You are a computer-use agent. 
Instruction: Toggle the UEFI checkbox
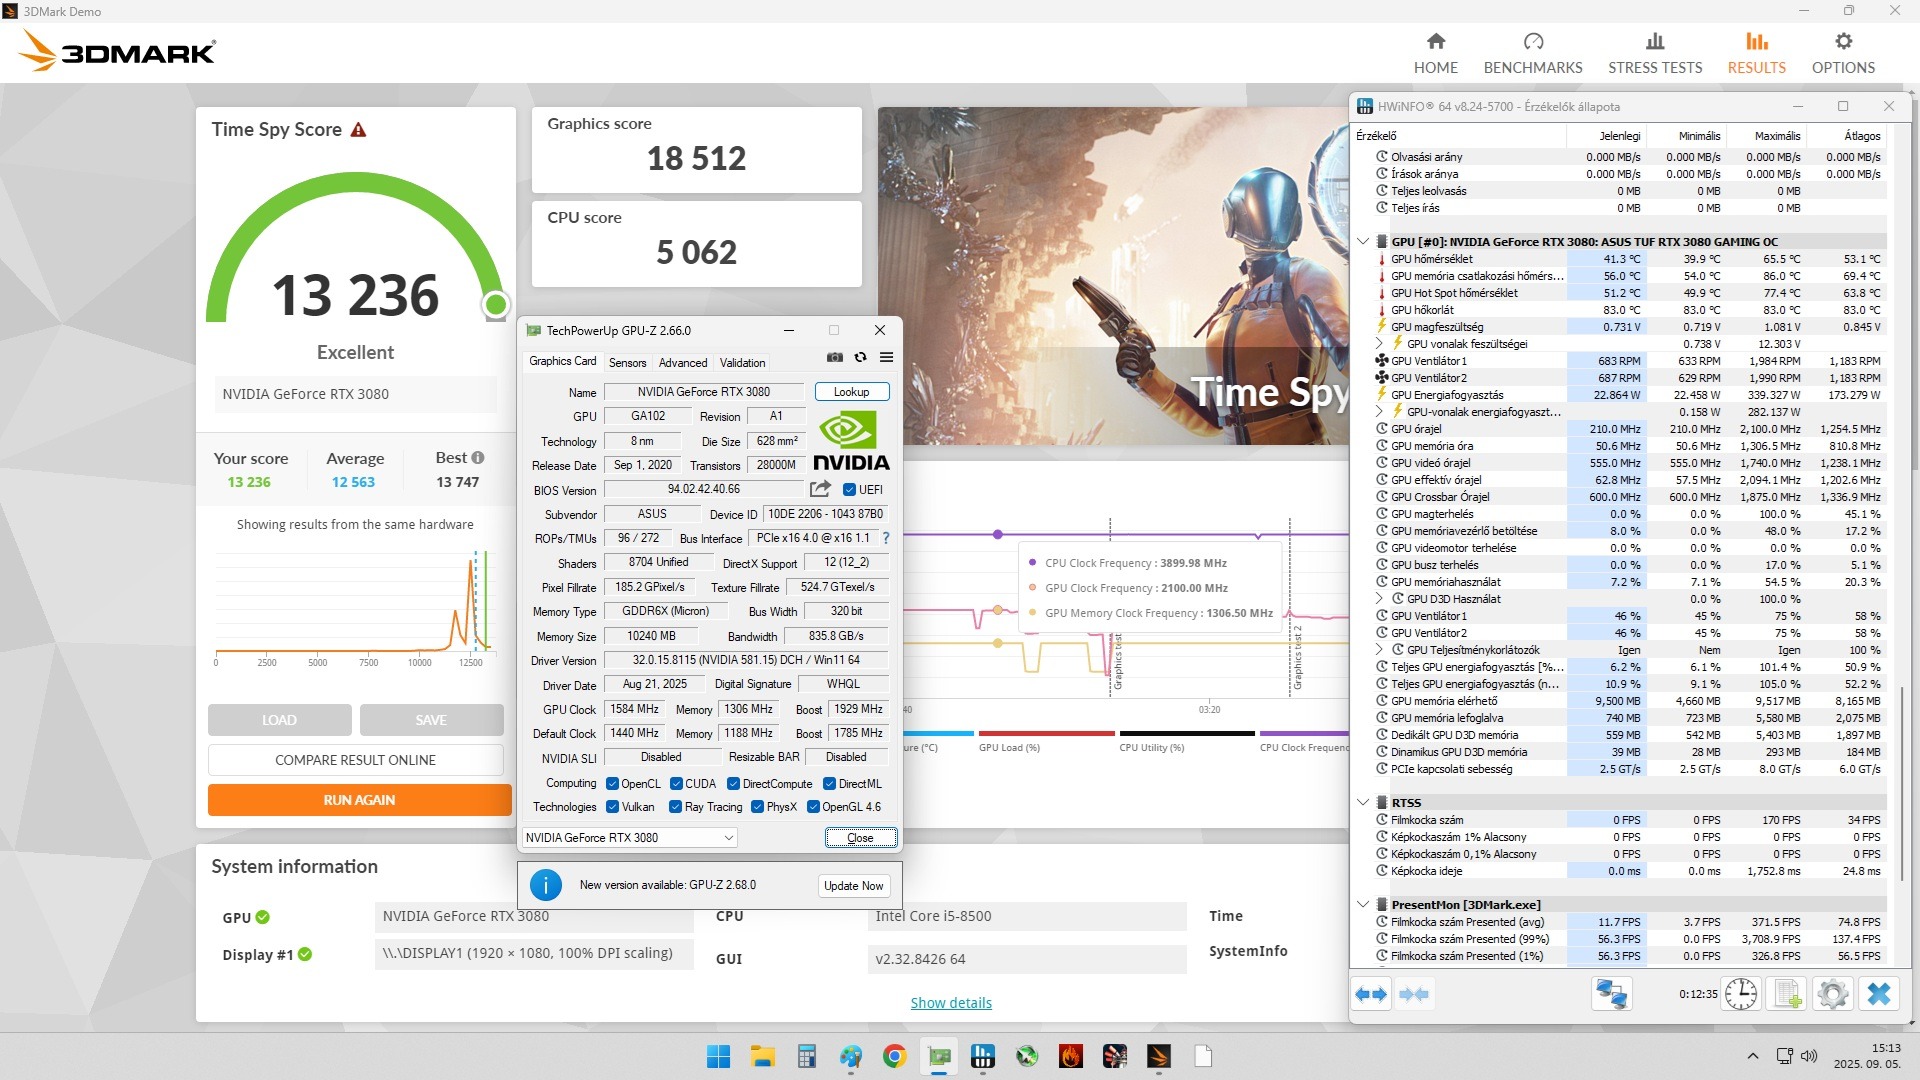click(849, 490)
